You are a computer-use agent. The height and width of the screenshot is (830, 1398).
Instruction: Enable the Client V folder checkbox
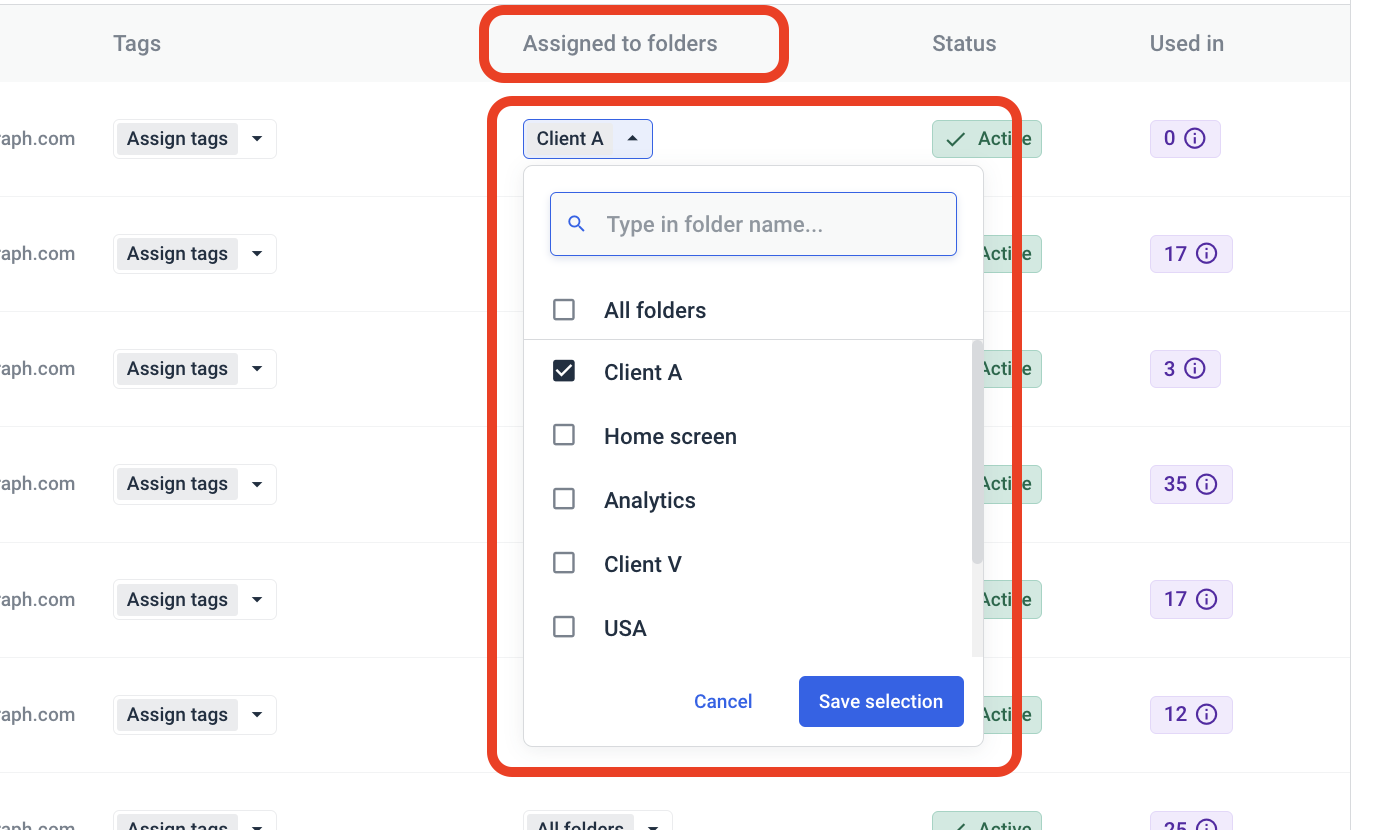(x=564, y=564)
